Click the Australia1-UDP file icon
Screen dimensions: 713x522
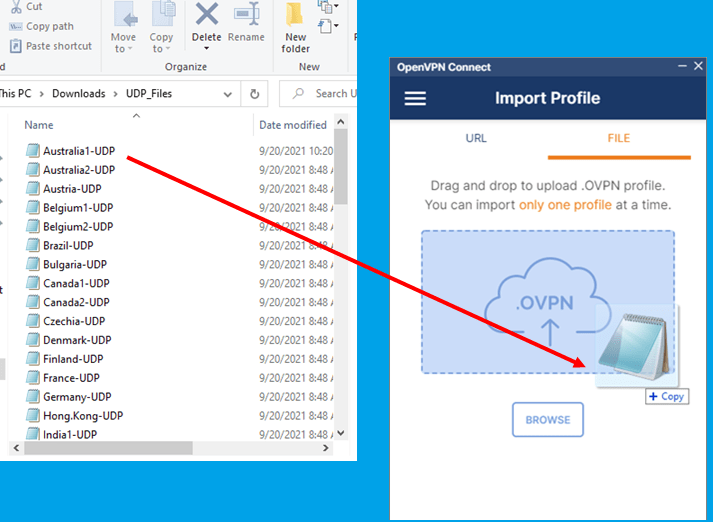32,151
